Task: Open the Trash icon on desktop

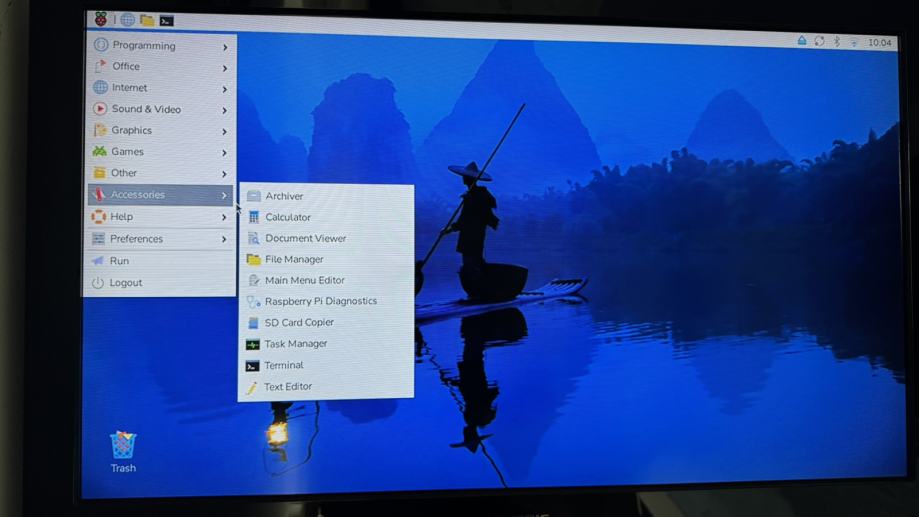Action: pos(123,448)
